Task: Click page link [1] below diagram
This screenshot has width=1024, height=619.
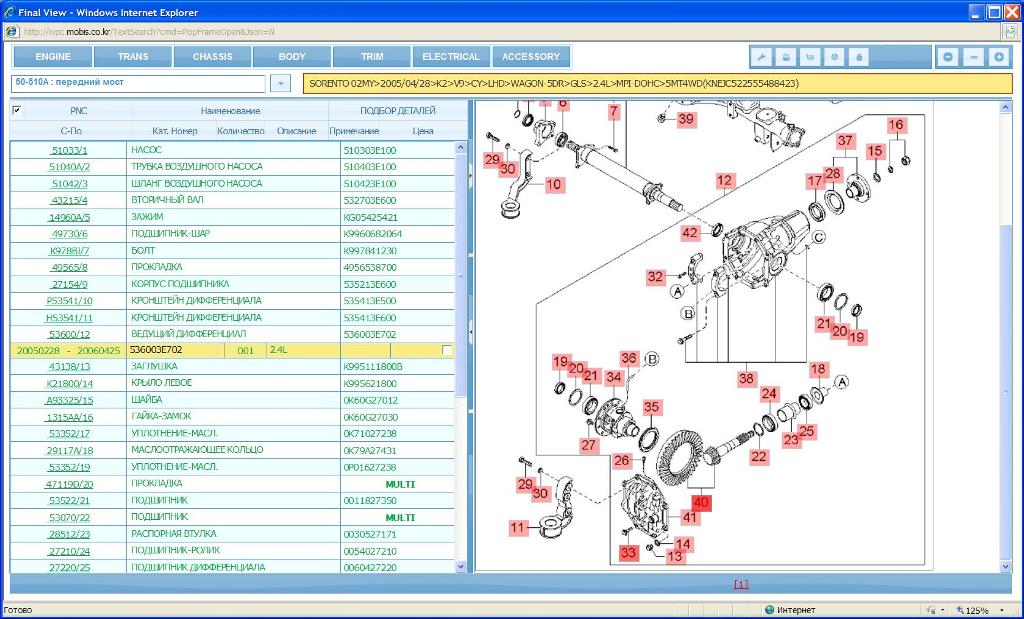Action: [x=741, y=584]
